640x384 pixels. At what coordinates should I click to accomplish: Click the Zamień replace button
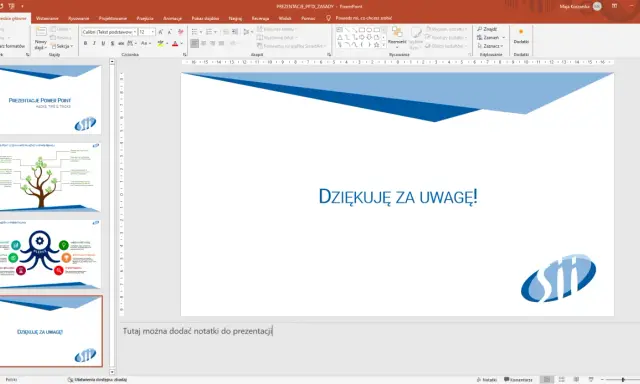coord(491,38)
